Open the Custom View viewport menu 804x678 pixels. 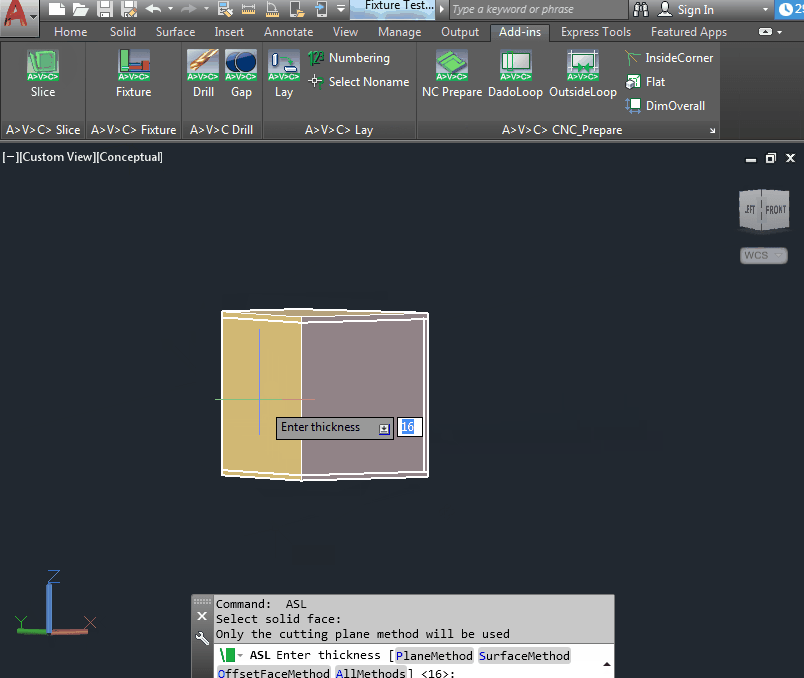57,157
